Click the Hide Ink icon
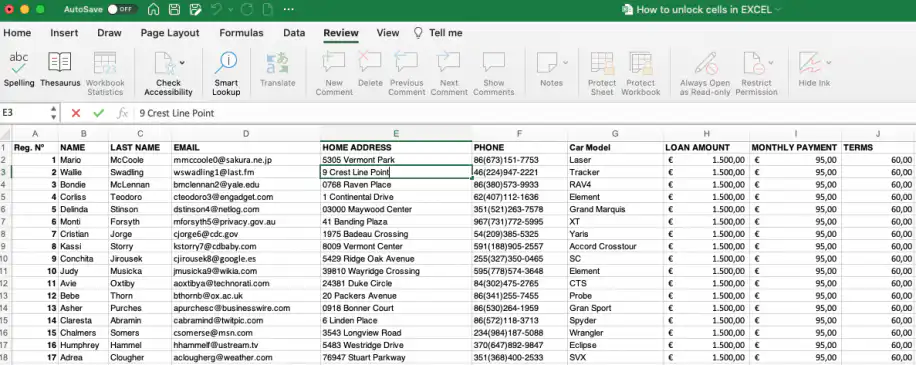 pos(810,63)
